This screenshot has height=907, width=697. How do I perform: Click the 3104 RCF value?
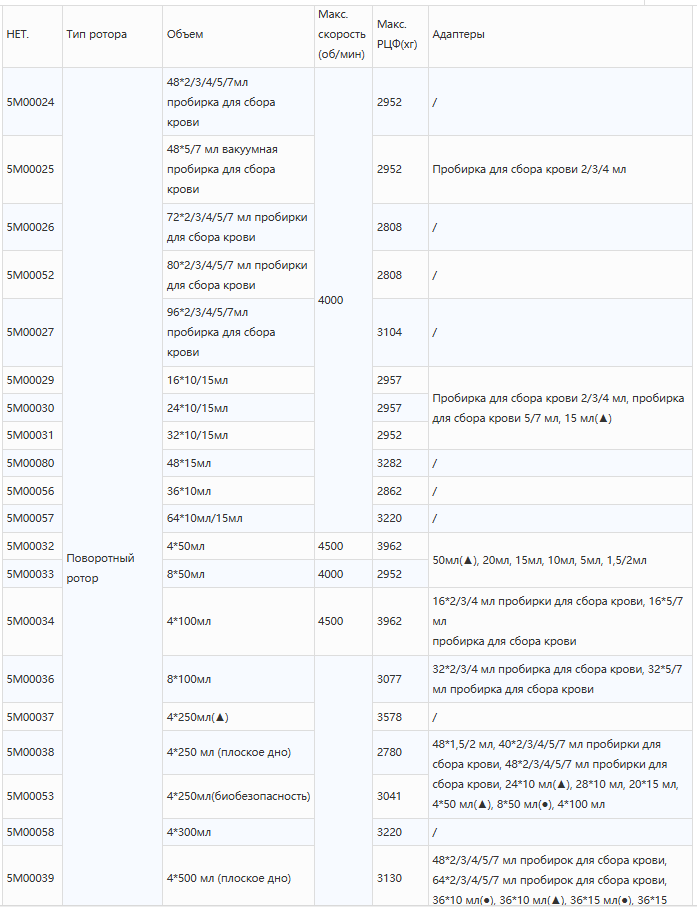tap(389, 332)
